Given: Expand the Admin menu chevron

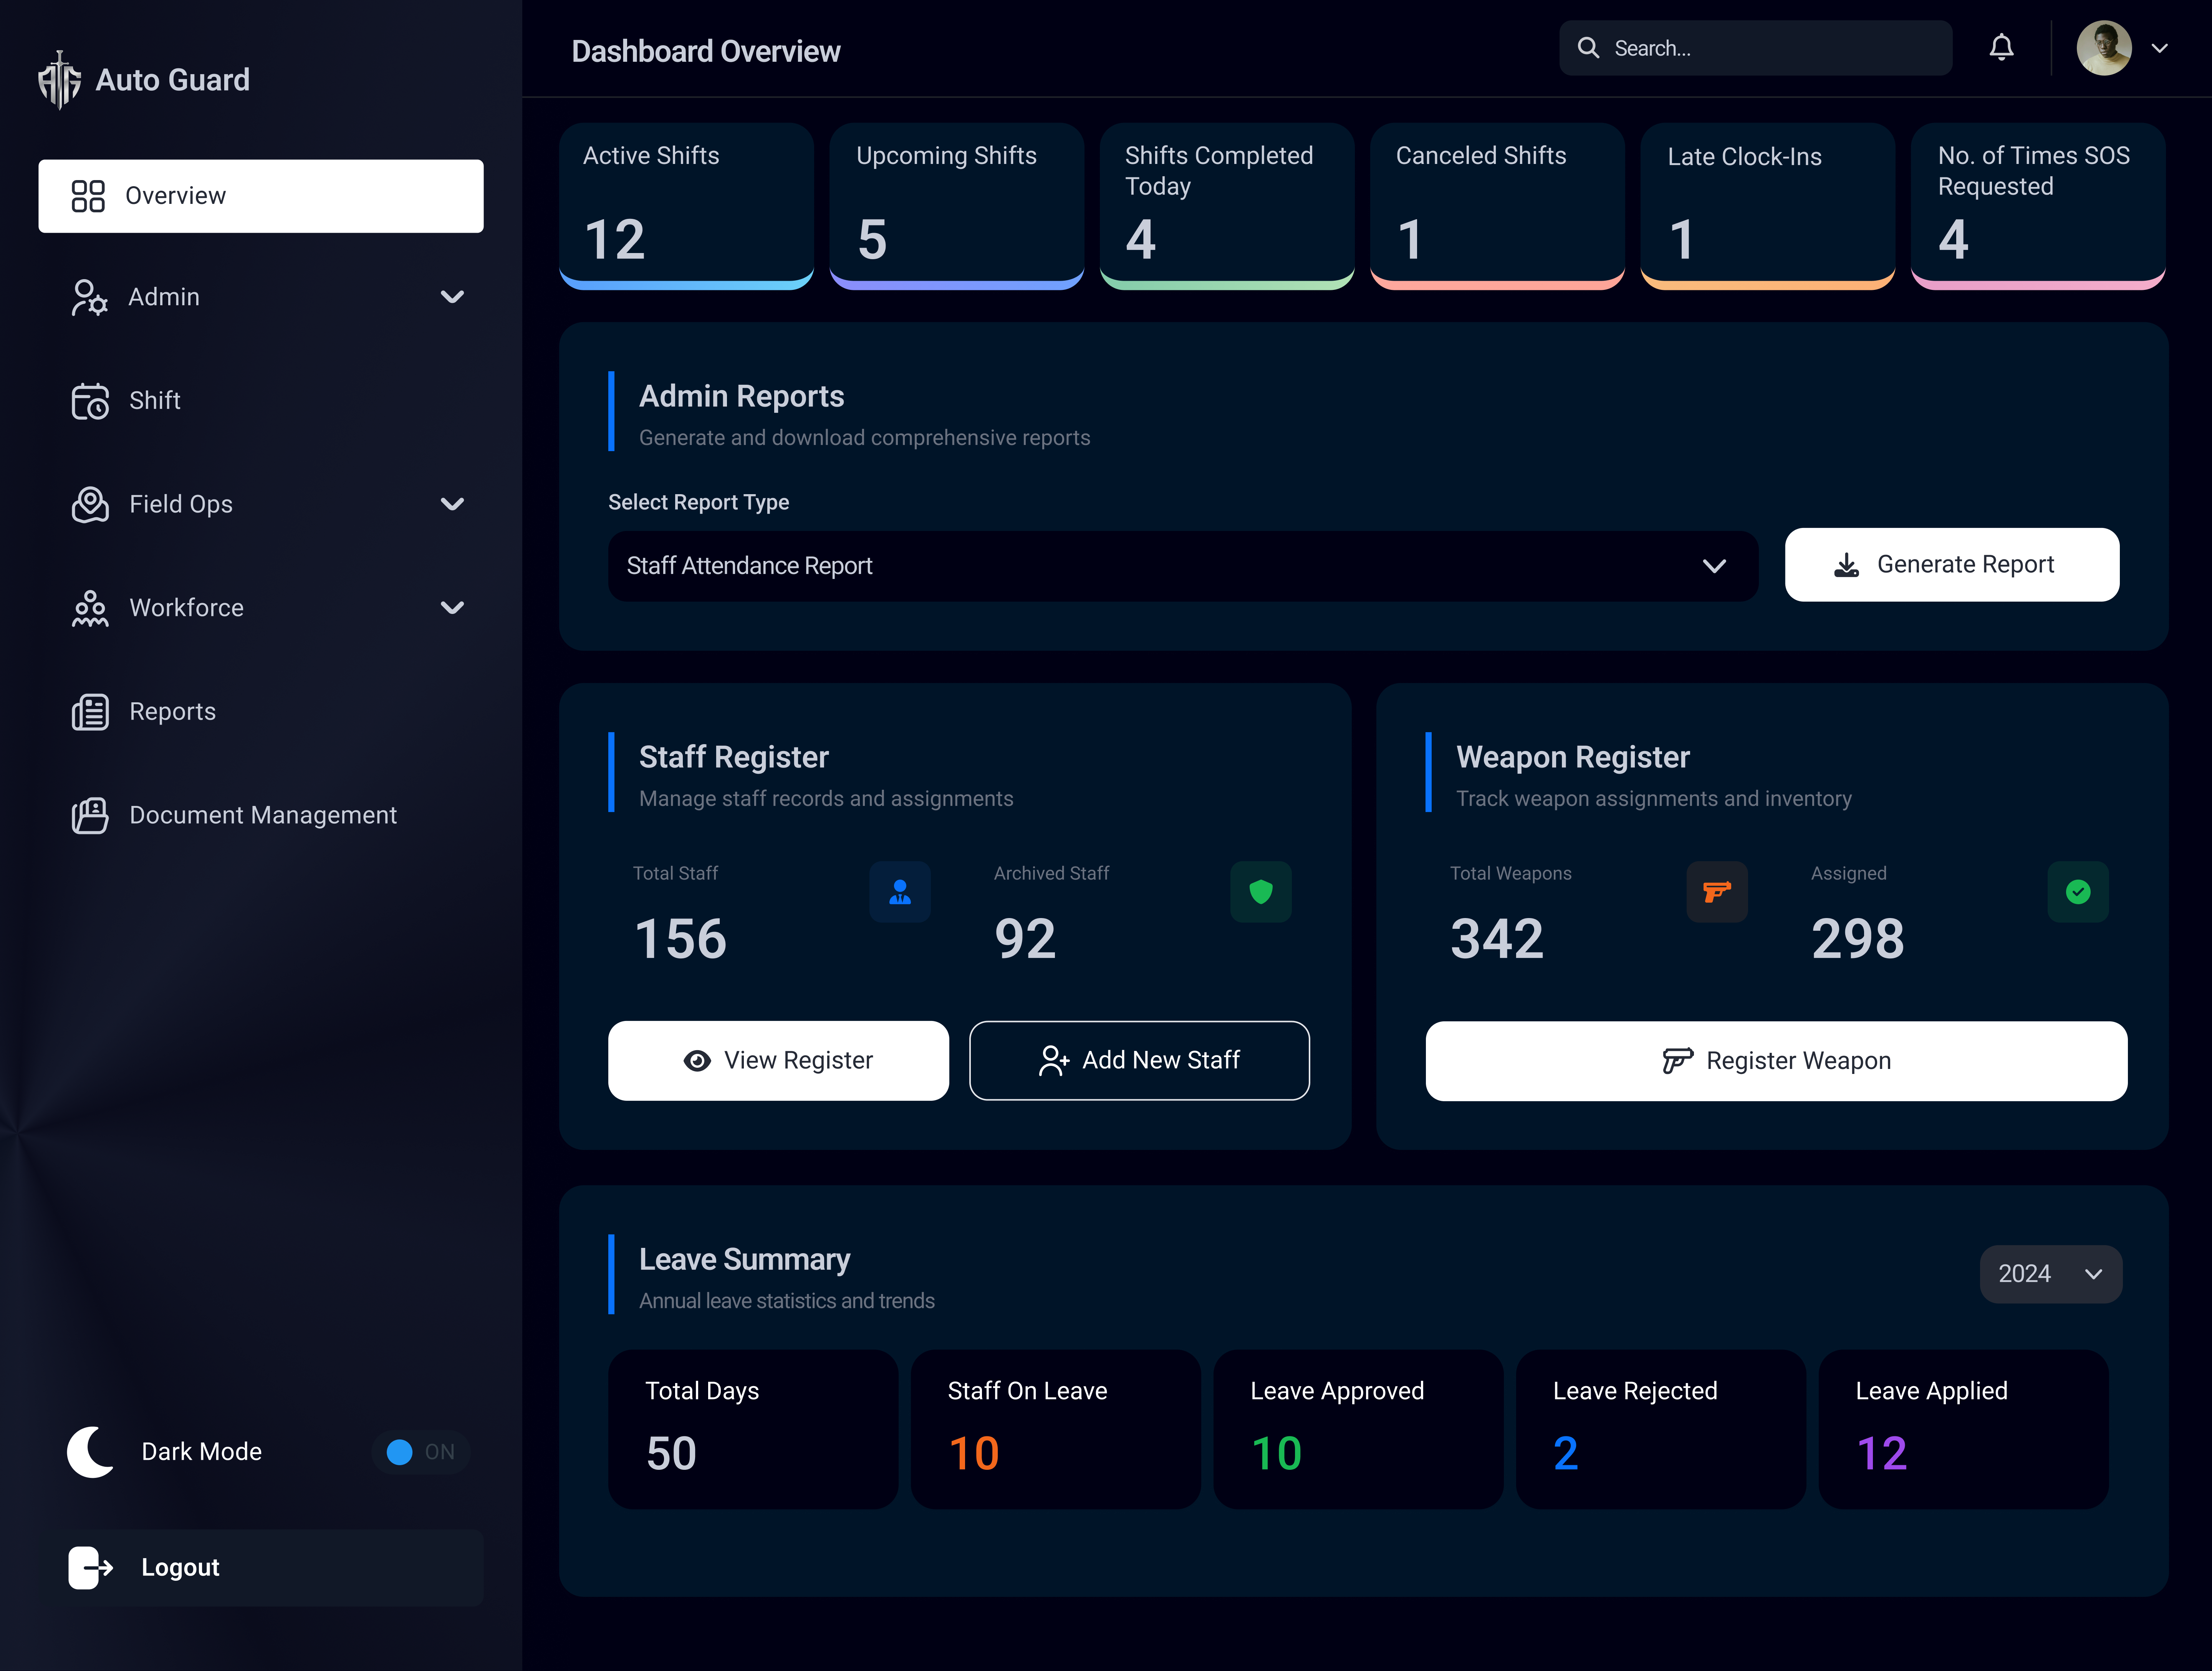Looking at the screenshot, I should [x=452, y=297].
